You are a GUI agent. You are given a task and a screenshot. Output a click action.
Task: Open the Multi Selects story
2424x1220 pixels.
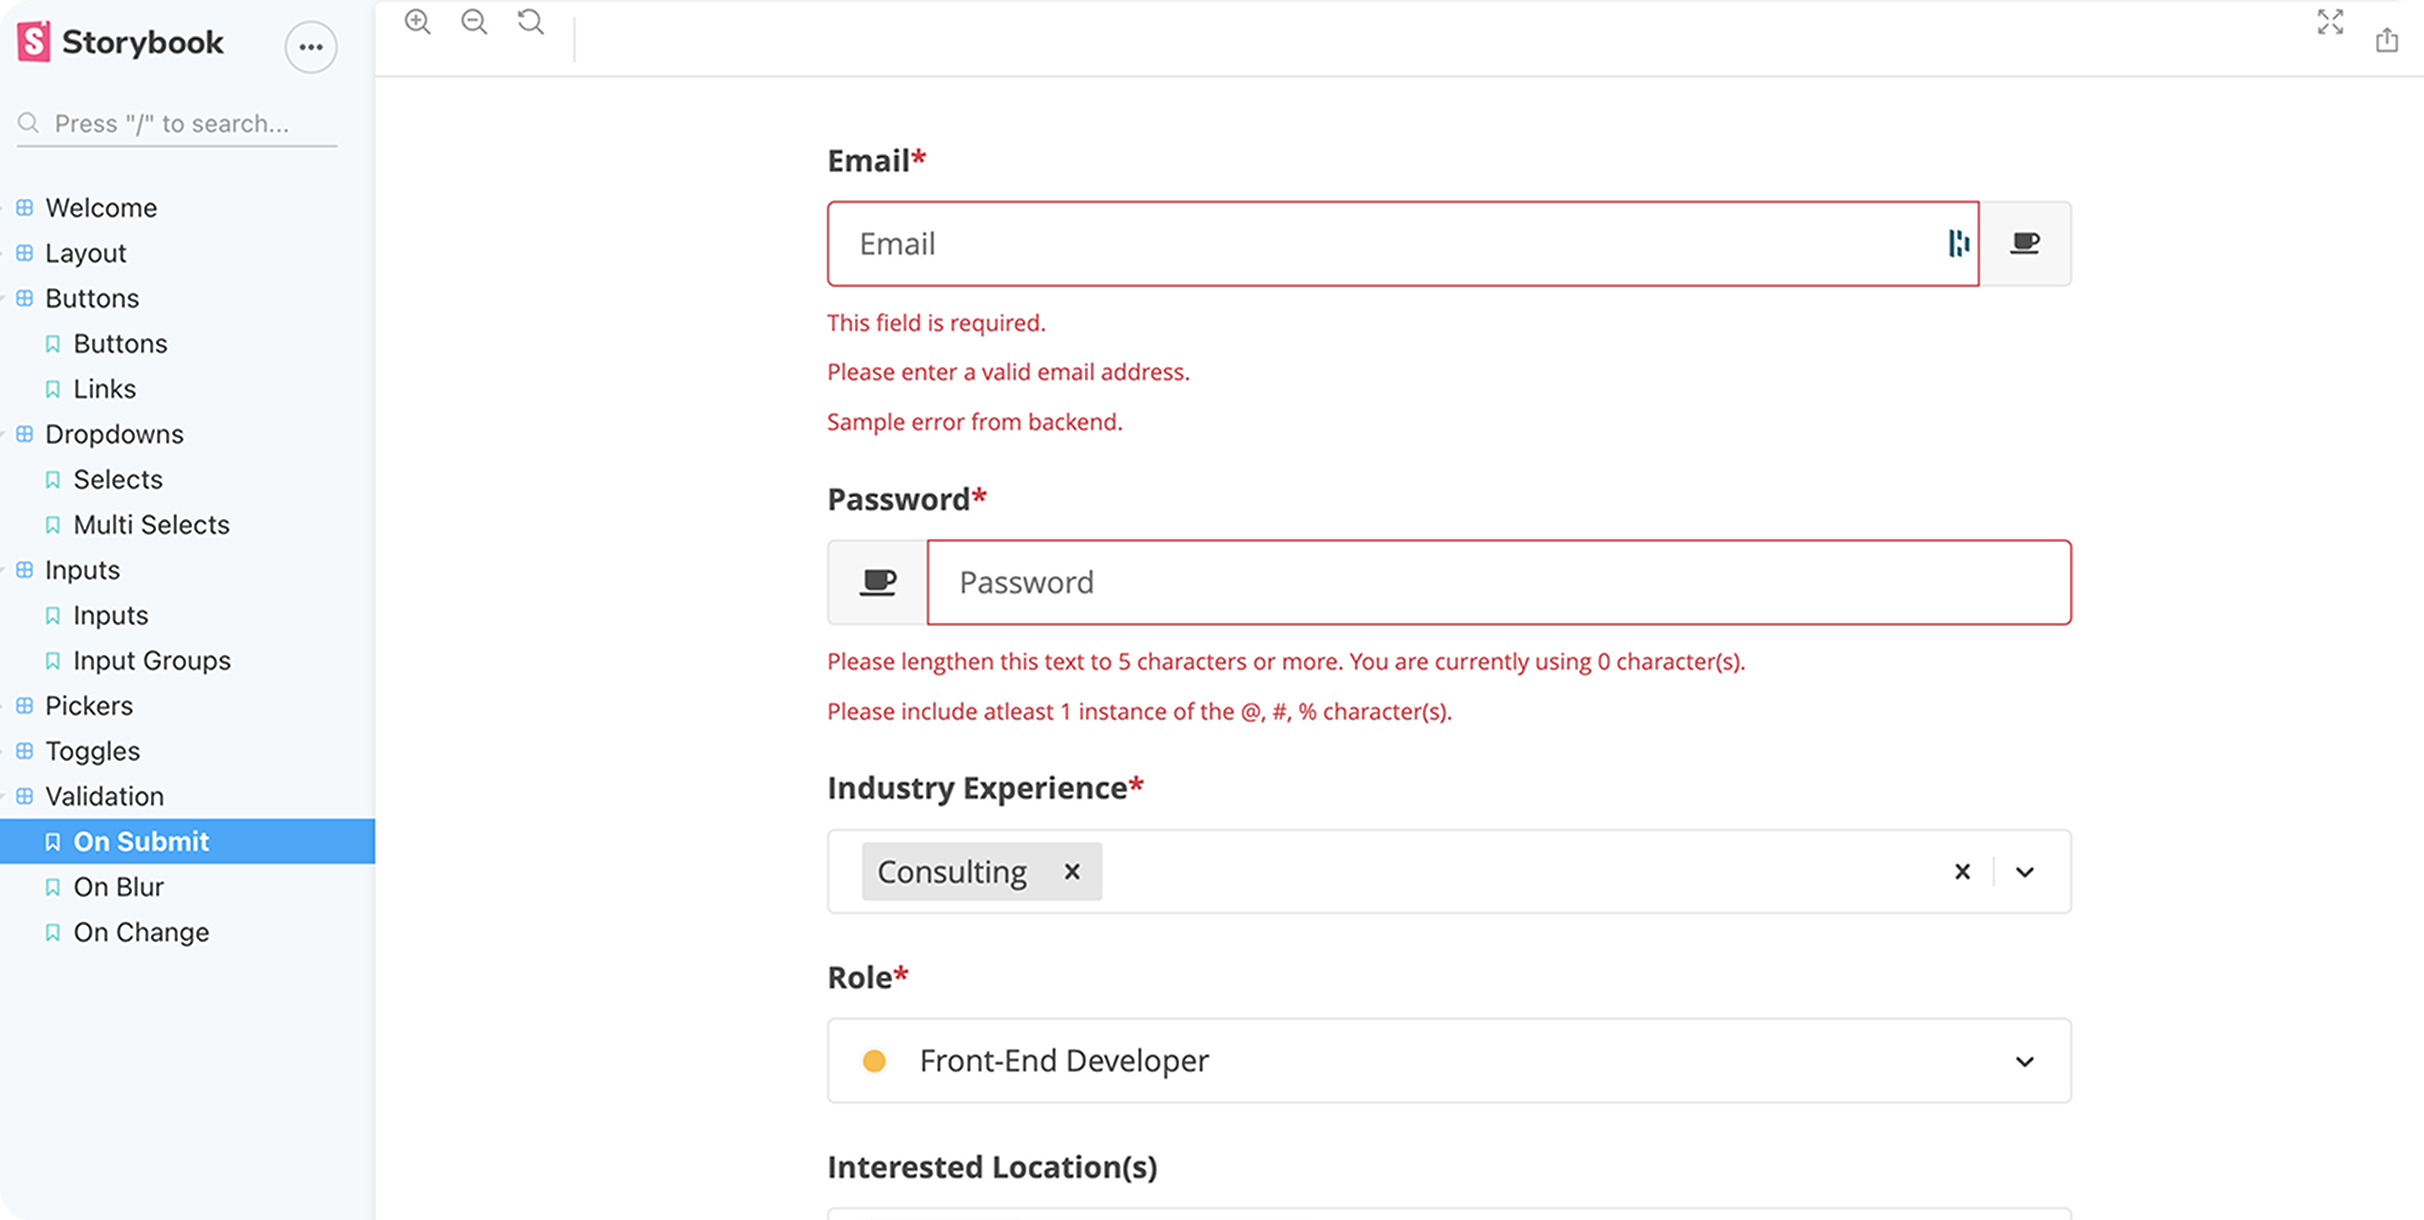151,525
